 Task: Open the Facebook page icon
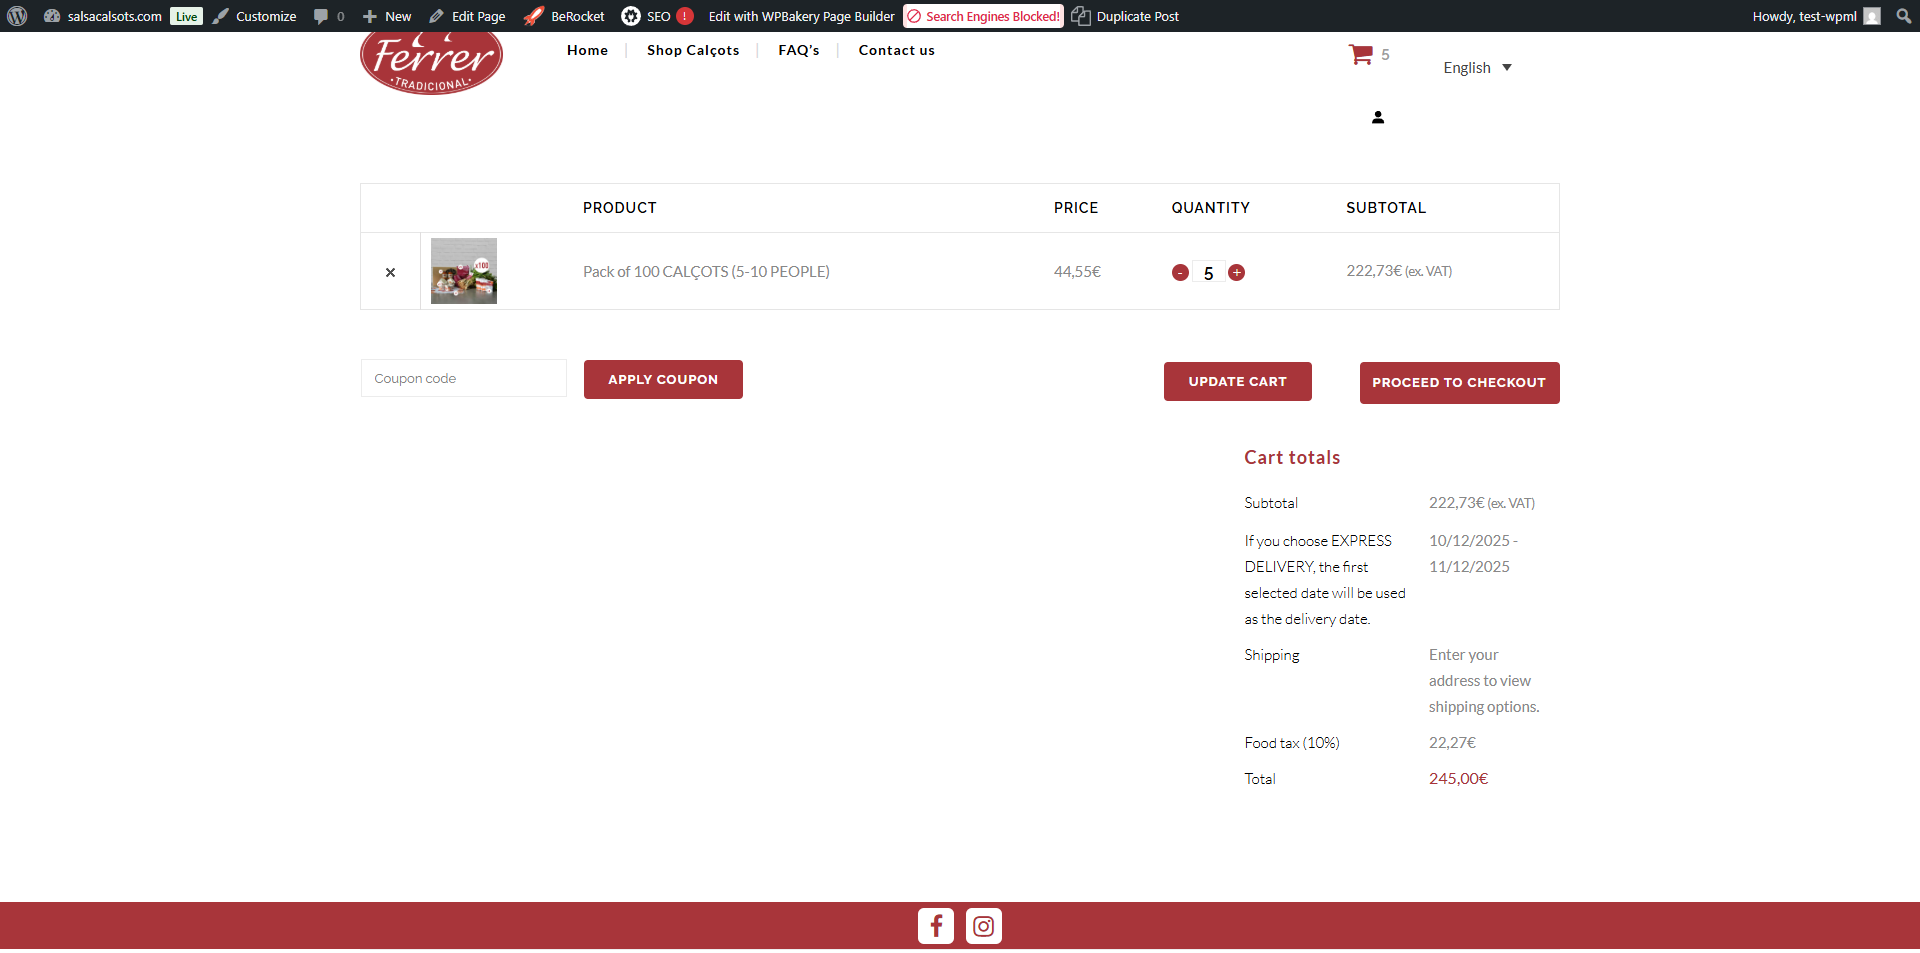pos(936,926)
